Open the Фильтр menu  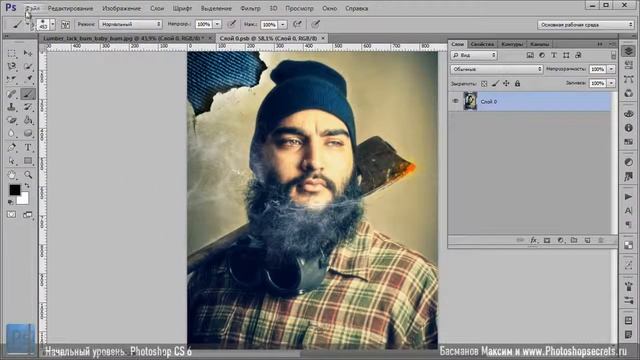click(250, 8)
